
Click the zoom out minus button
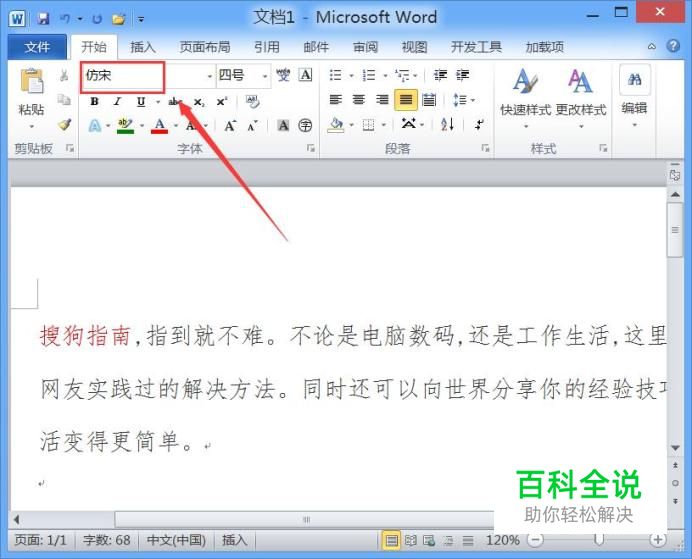click(535, 540)
